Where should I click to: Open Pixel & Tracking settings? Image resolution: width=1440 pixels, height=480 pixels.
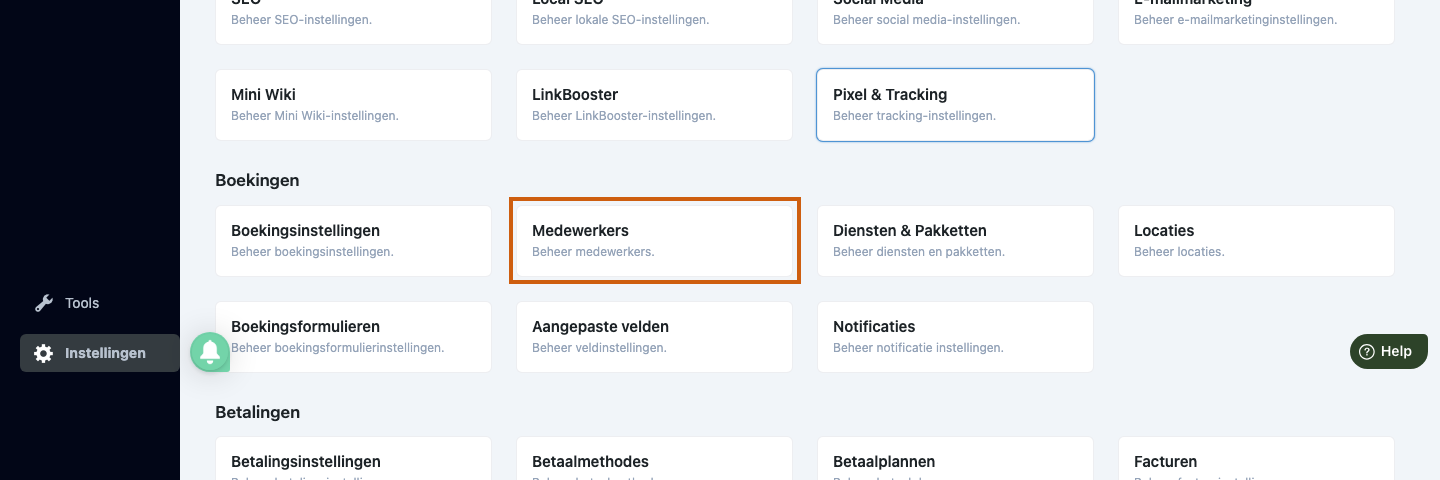click(x=955, y=105)
